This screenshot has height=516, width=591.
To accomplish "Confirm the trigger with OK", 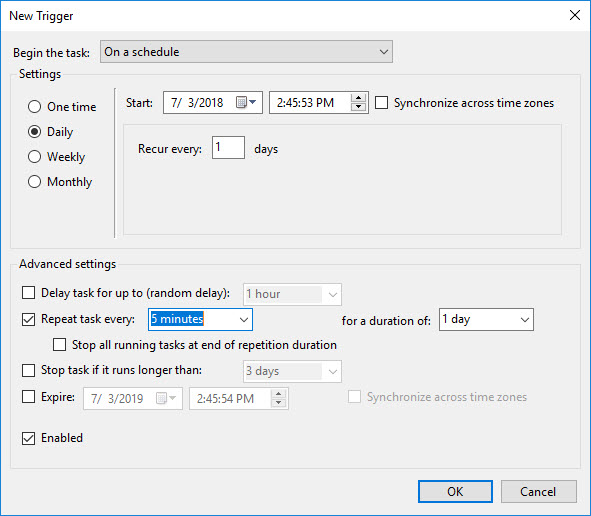I will pyautogui.click(x=455, y=492).
